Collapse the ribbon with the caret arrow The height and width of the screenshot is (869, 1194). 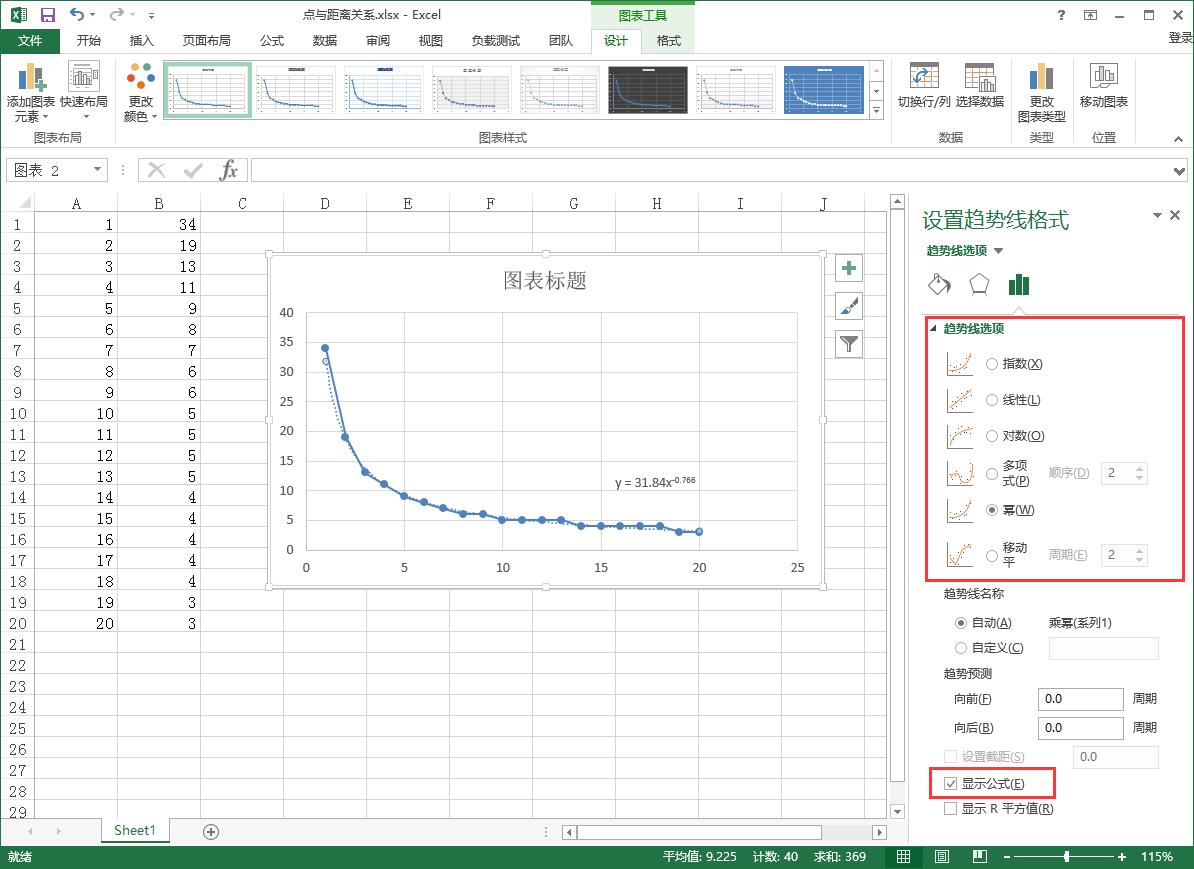tap(1178, 138)
